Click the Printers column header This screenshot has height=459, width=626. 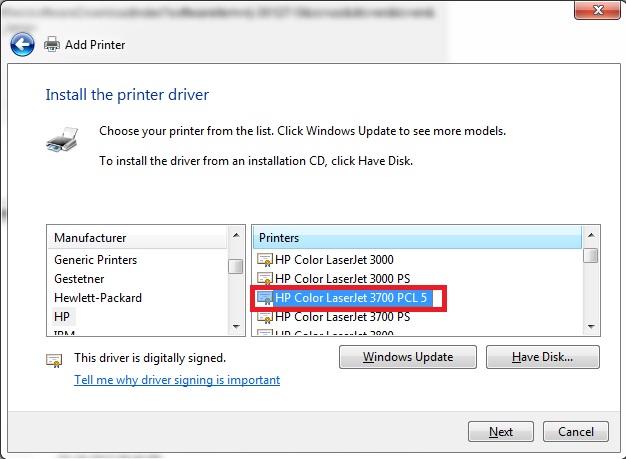(x=417, y=237)
